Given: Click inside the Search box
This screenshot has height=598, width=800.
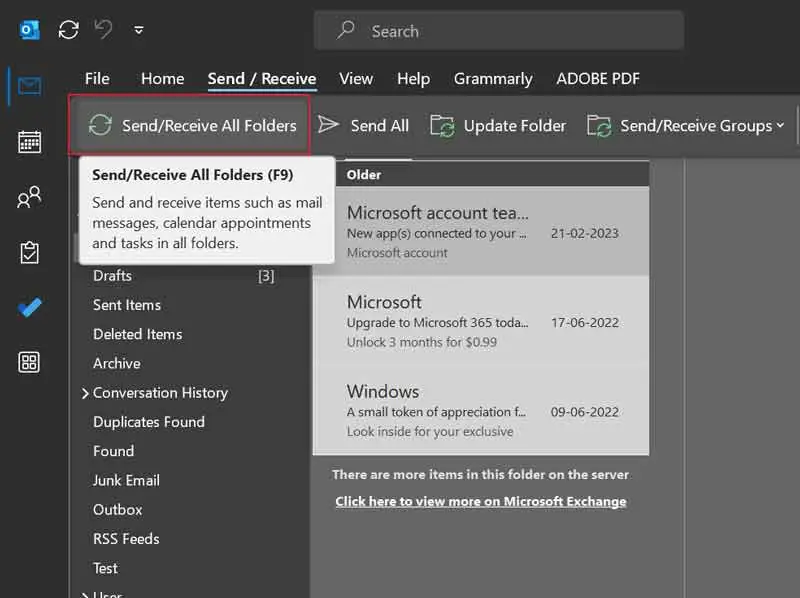Looking at the screenshot, I should (498, 31).
